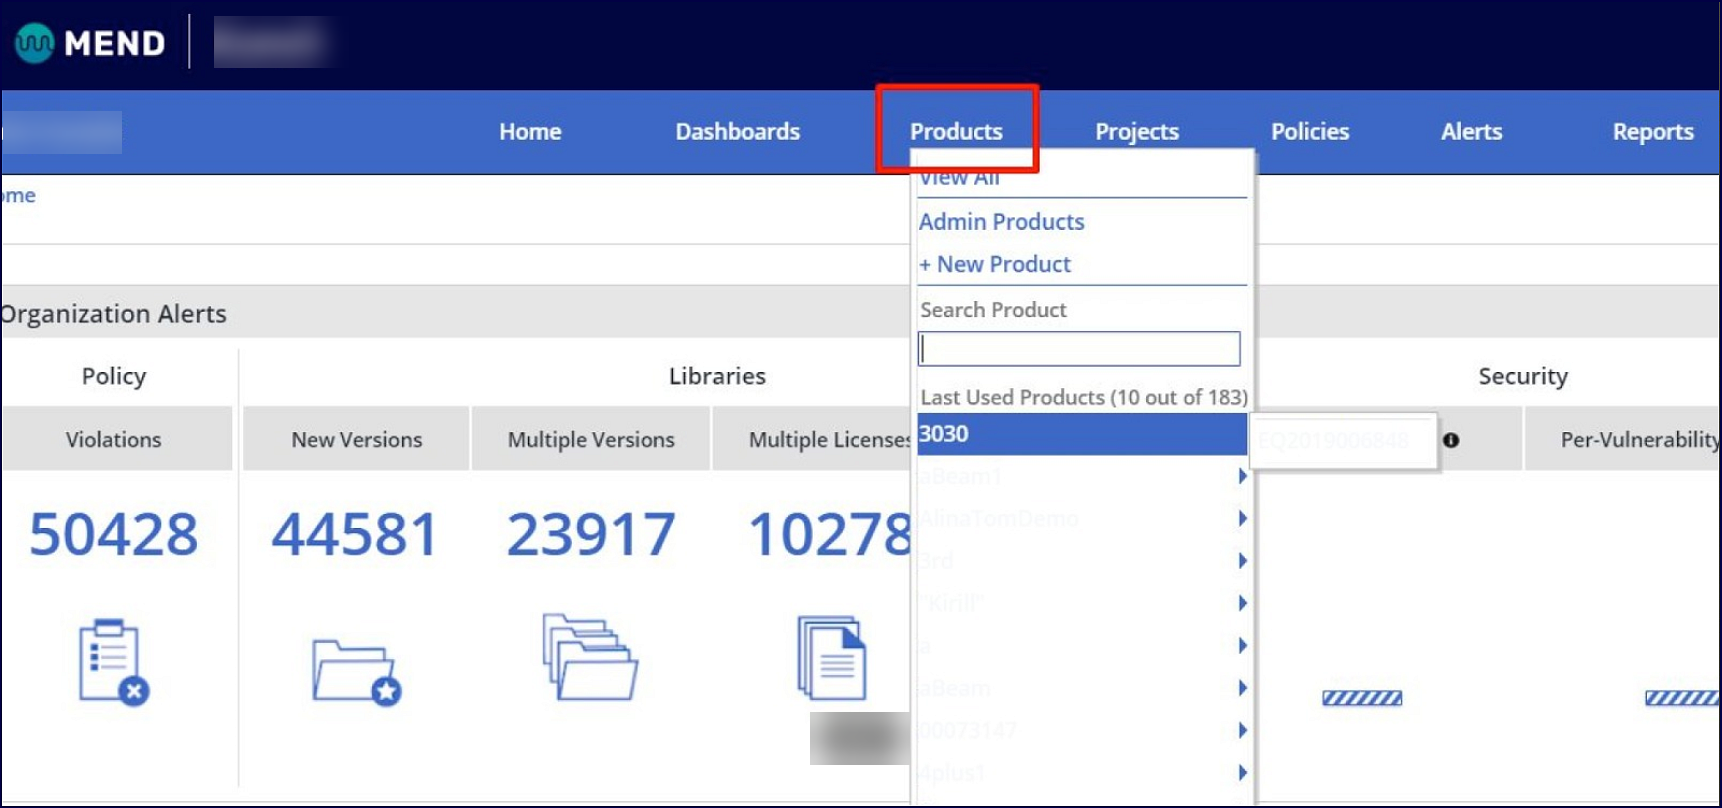
Task: Select the highlighted 3030 product entry
Action: 1080,434
